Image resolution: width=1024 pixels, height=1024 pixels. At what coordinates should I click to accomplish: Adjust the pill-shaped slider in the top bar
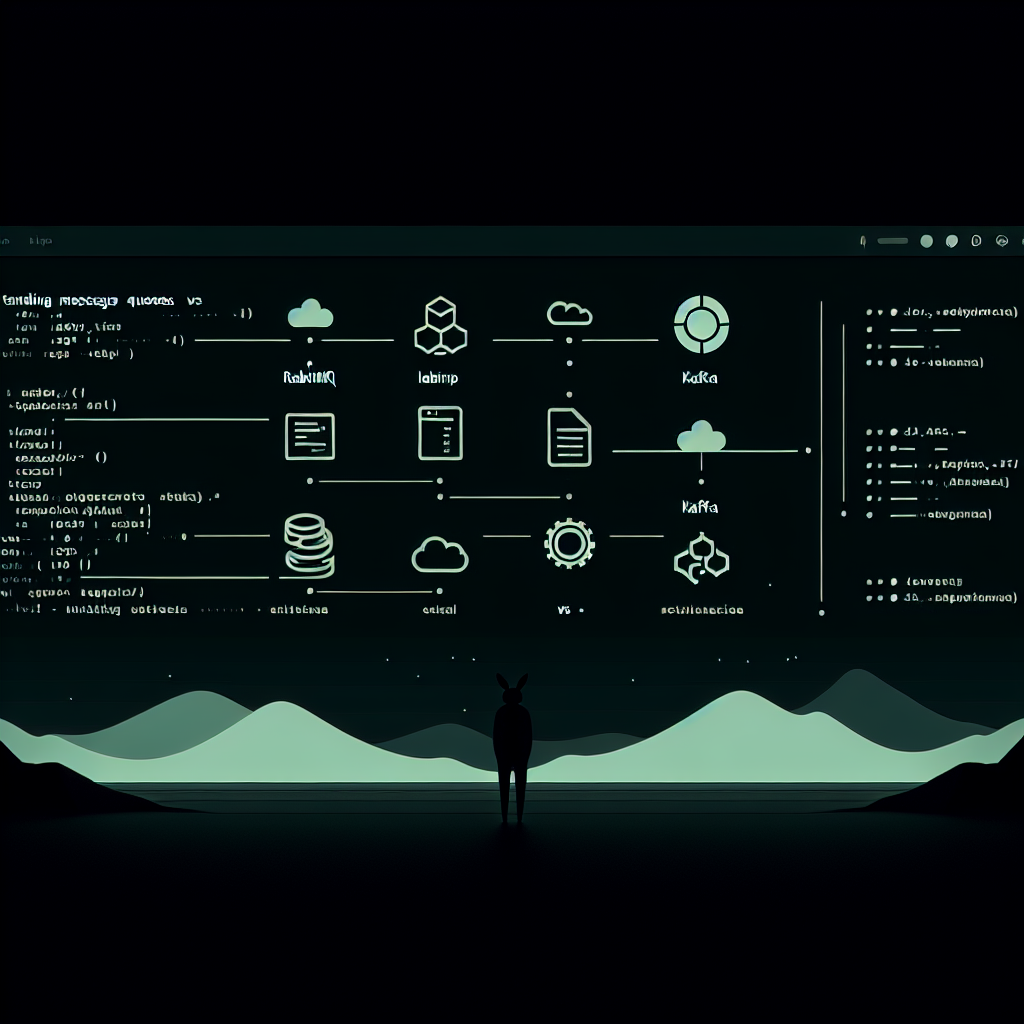coord(893,241)
